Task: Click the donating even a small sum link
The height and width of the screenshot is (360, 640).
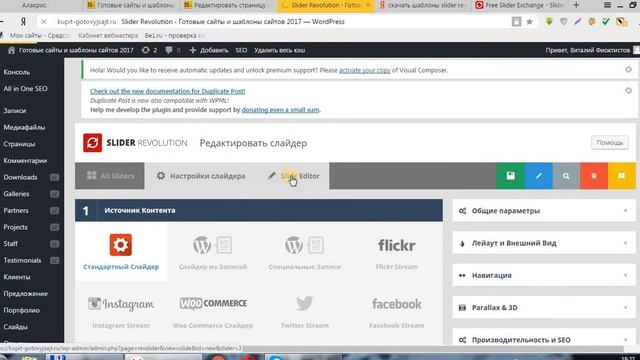Action: pos(280,110)
